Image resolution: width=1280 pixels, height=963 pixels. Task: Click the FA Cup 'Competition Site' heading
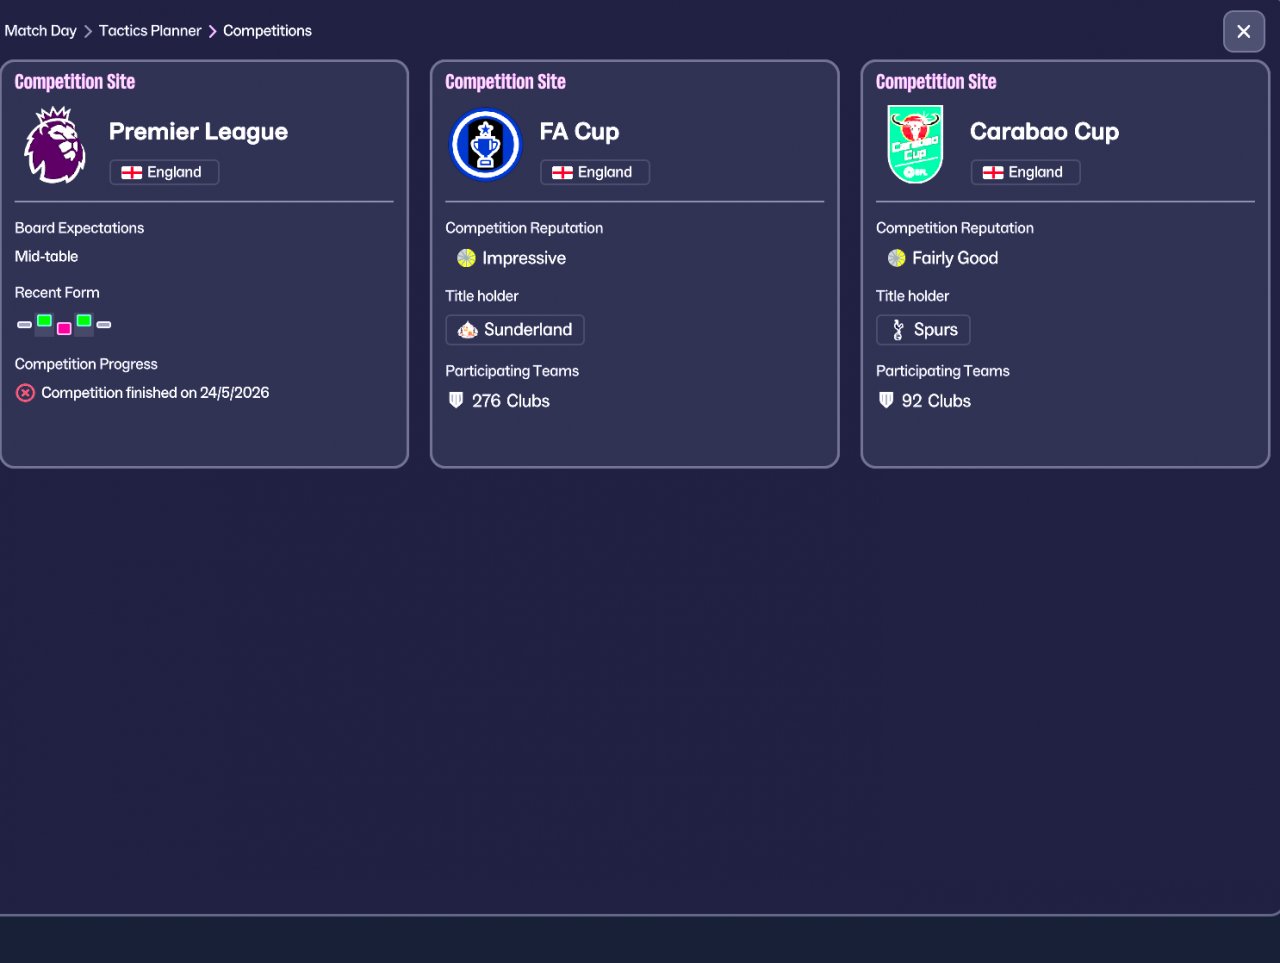pos(505,82)
